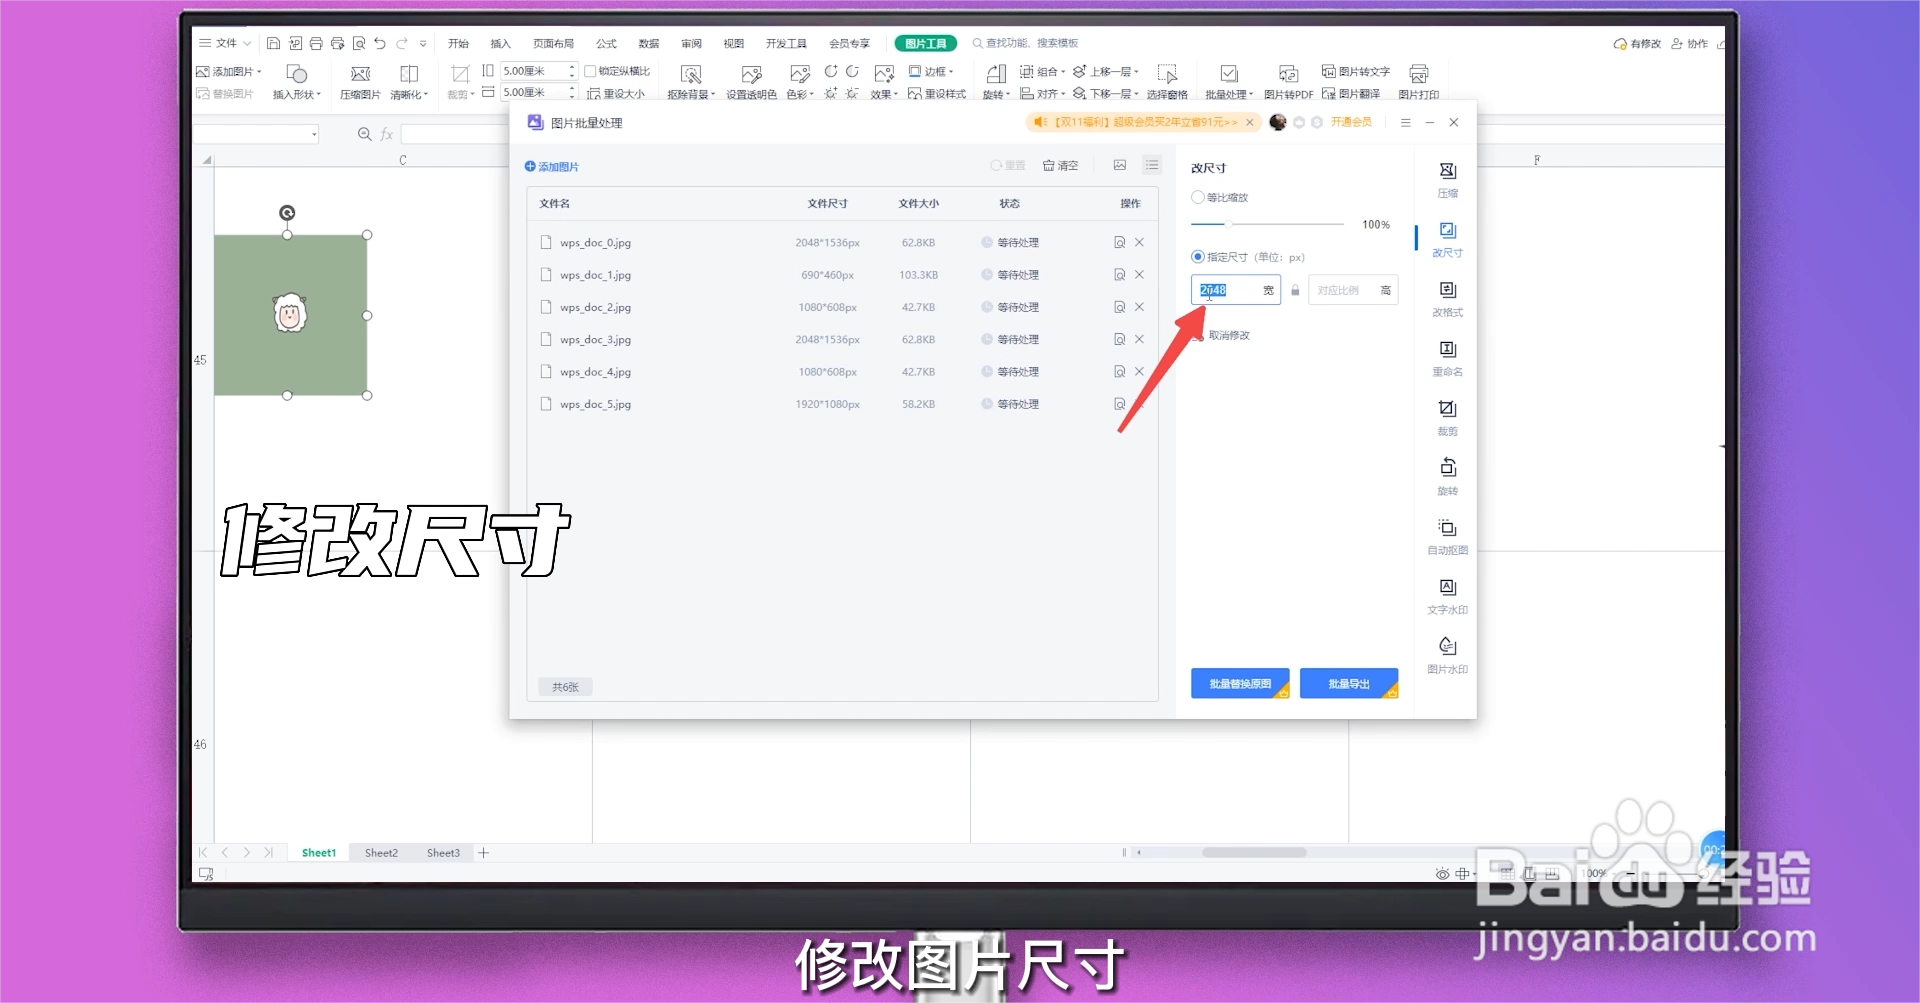Open the 自动抠图 auto cutout tool

pyautogui.click(x=1447, y=536)
